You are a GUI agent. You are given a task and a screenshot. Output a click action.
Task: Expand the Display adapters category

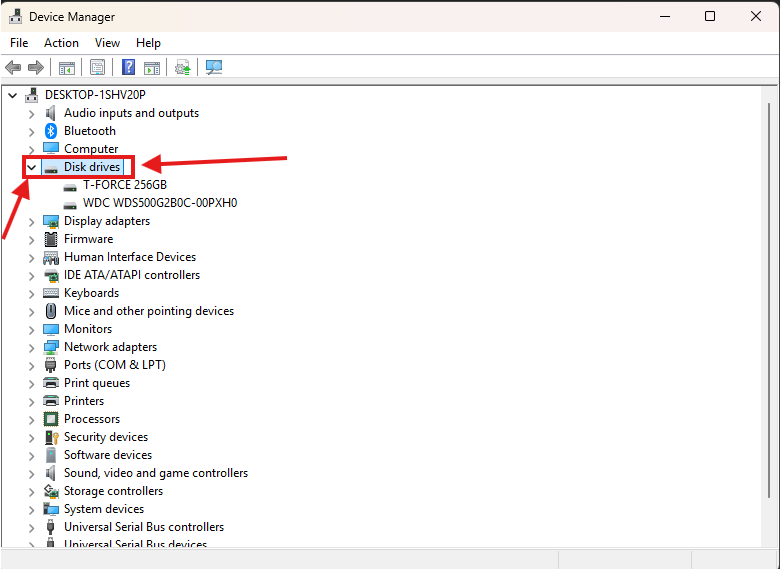(x=32, y=221)
